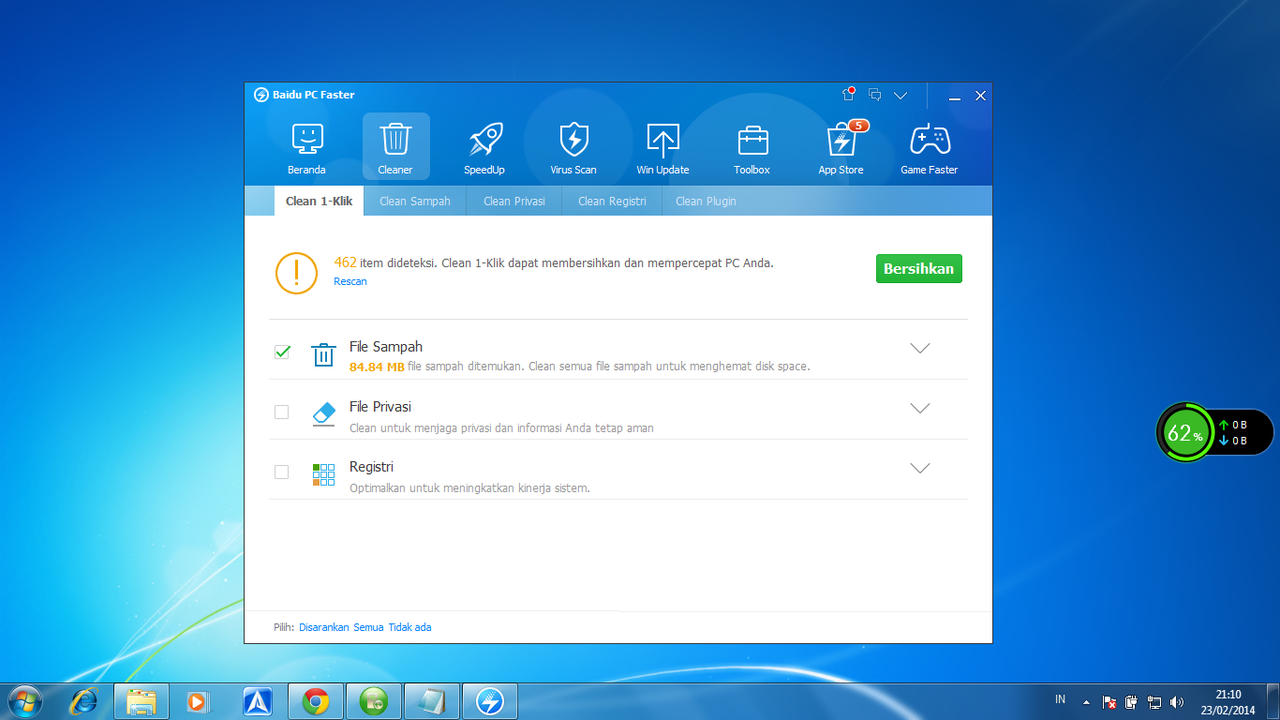Open the blue A-logo taskbar app
This screenshot has height=720, width=1280.
point(258,702)
